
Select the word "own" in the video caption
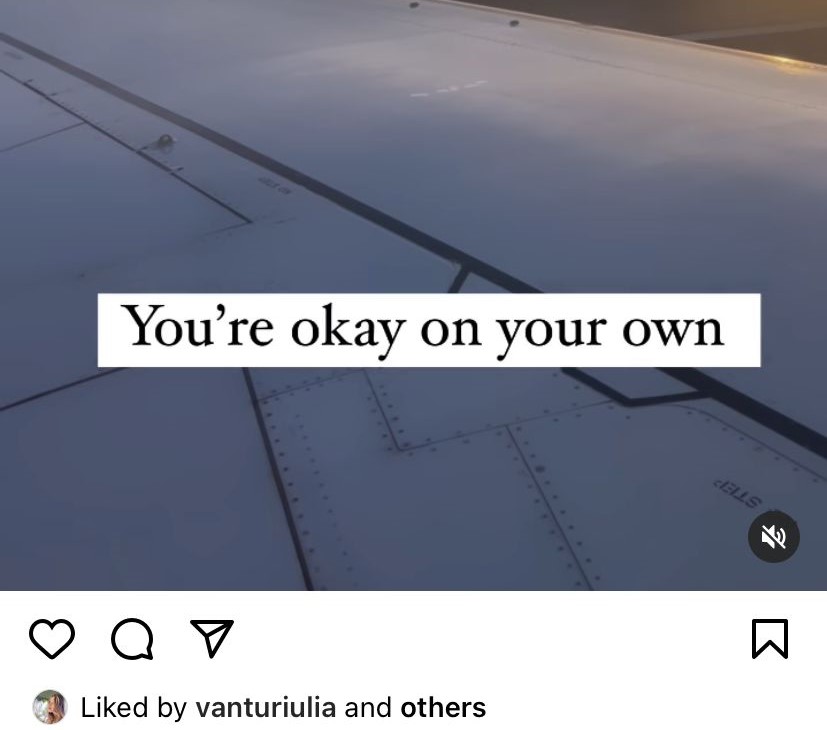coord(672,331)
